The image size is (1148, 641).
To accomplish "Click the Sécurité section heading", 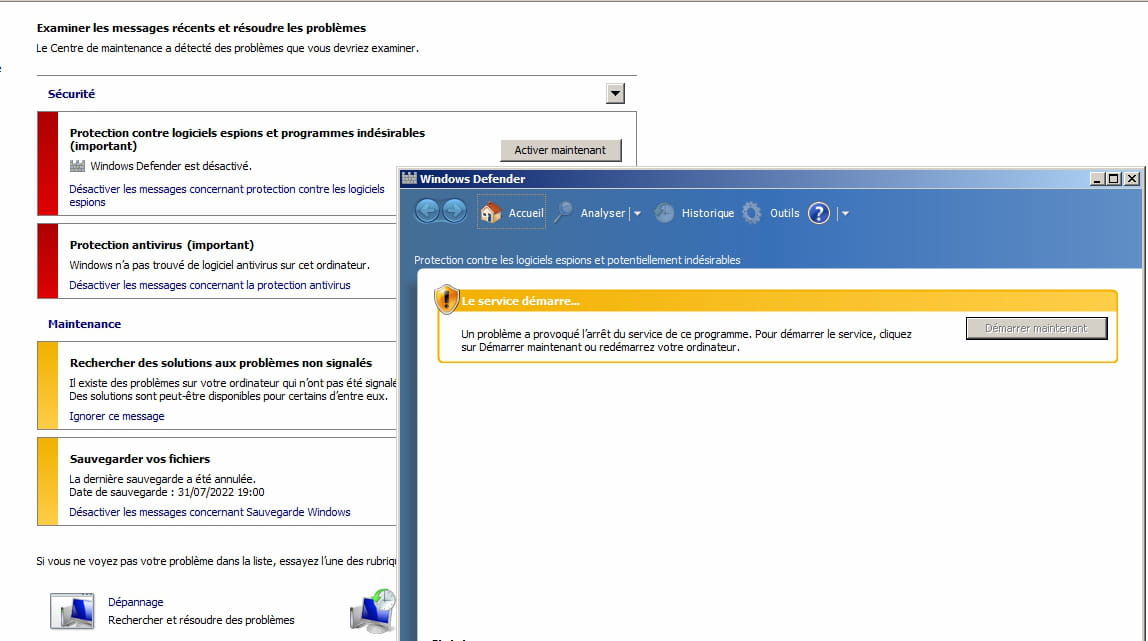I will pos(71,94).
